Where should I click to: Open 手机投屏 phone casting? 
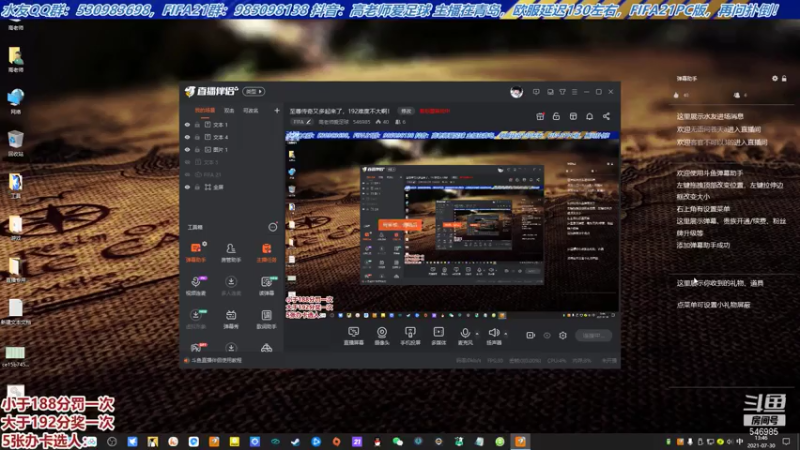[x=410, y=336]
